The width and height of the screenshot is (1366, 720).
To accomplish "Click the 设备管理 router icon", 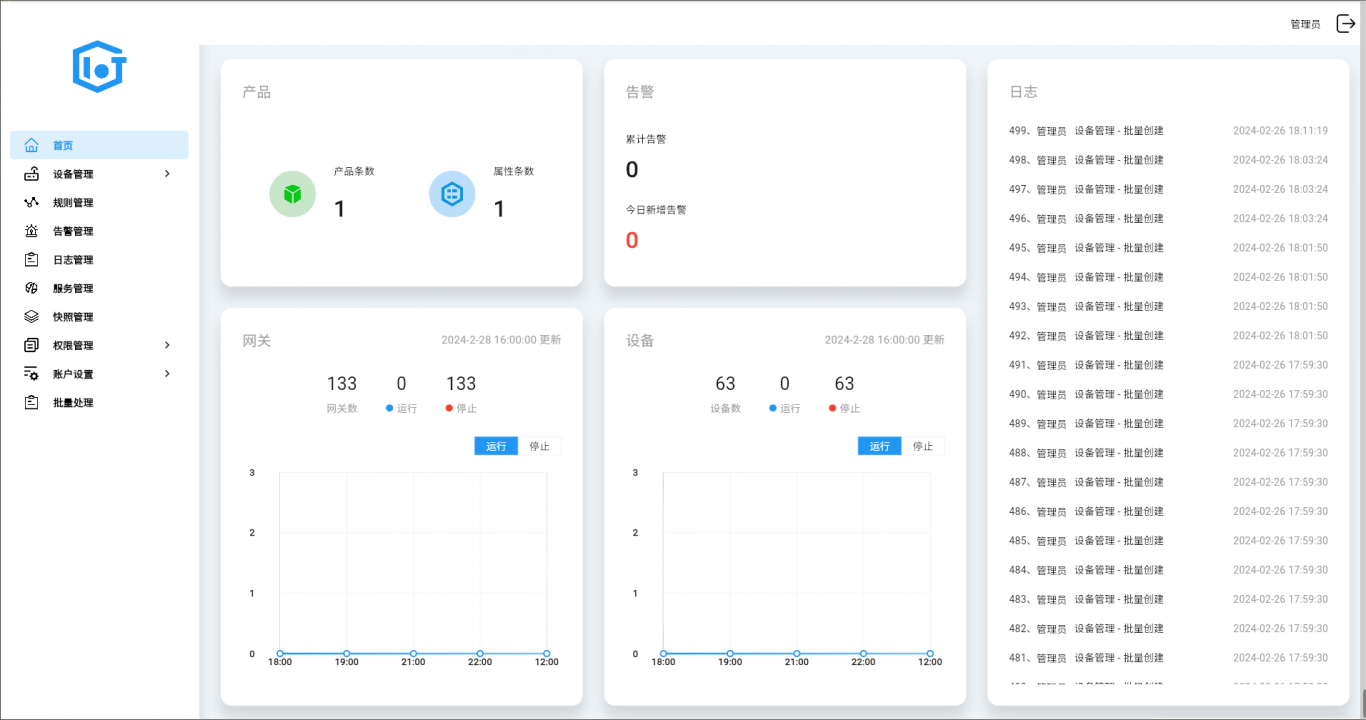I will pyautogui.click(x=32, y=174).
